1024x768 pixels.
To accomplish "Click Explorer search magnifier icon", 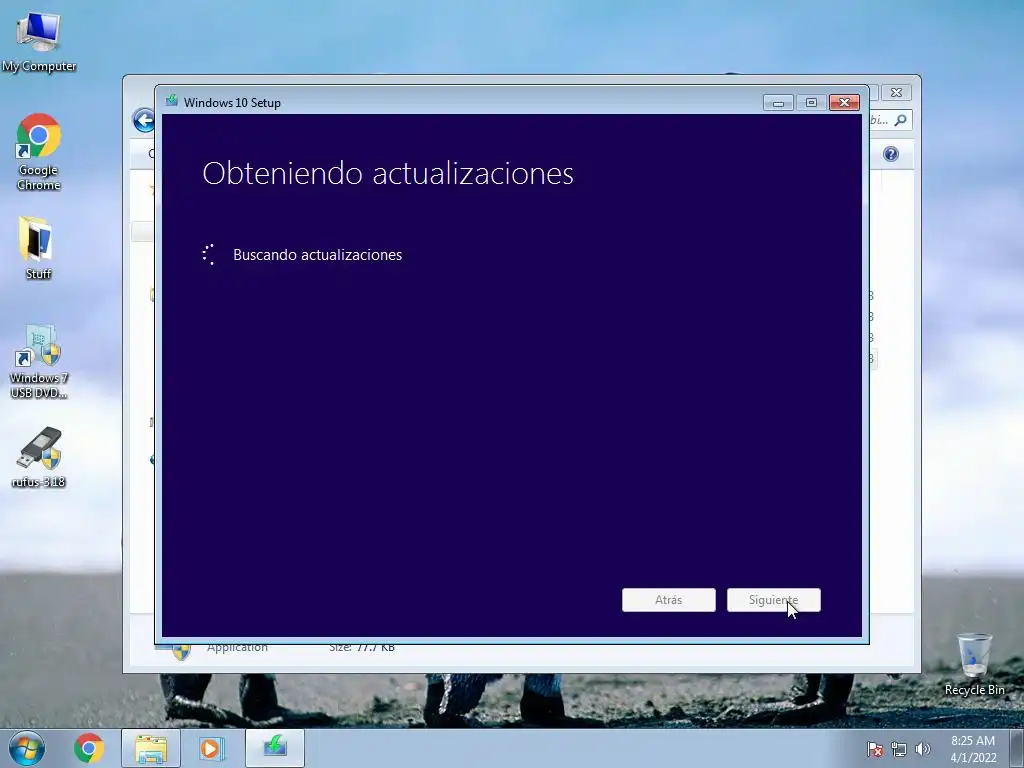I will pos(901,120).
